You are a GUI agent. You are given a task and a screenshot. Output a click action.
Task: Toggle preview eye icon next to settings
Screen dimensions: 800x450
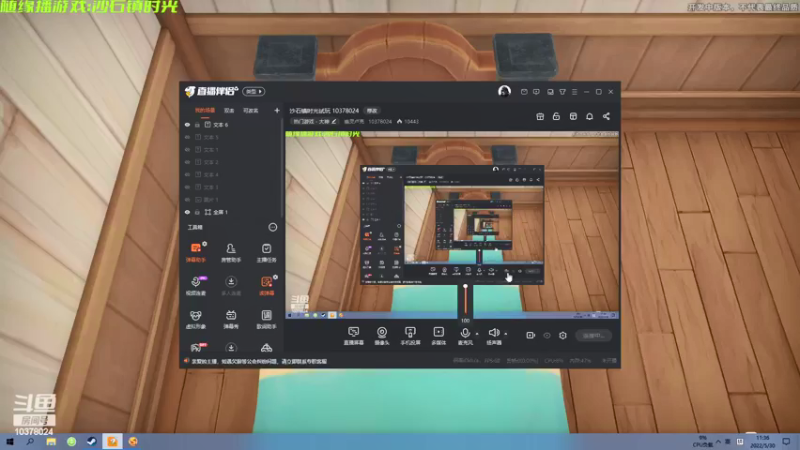click(547, 335)
